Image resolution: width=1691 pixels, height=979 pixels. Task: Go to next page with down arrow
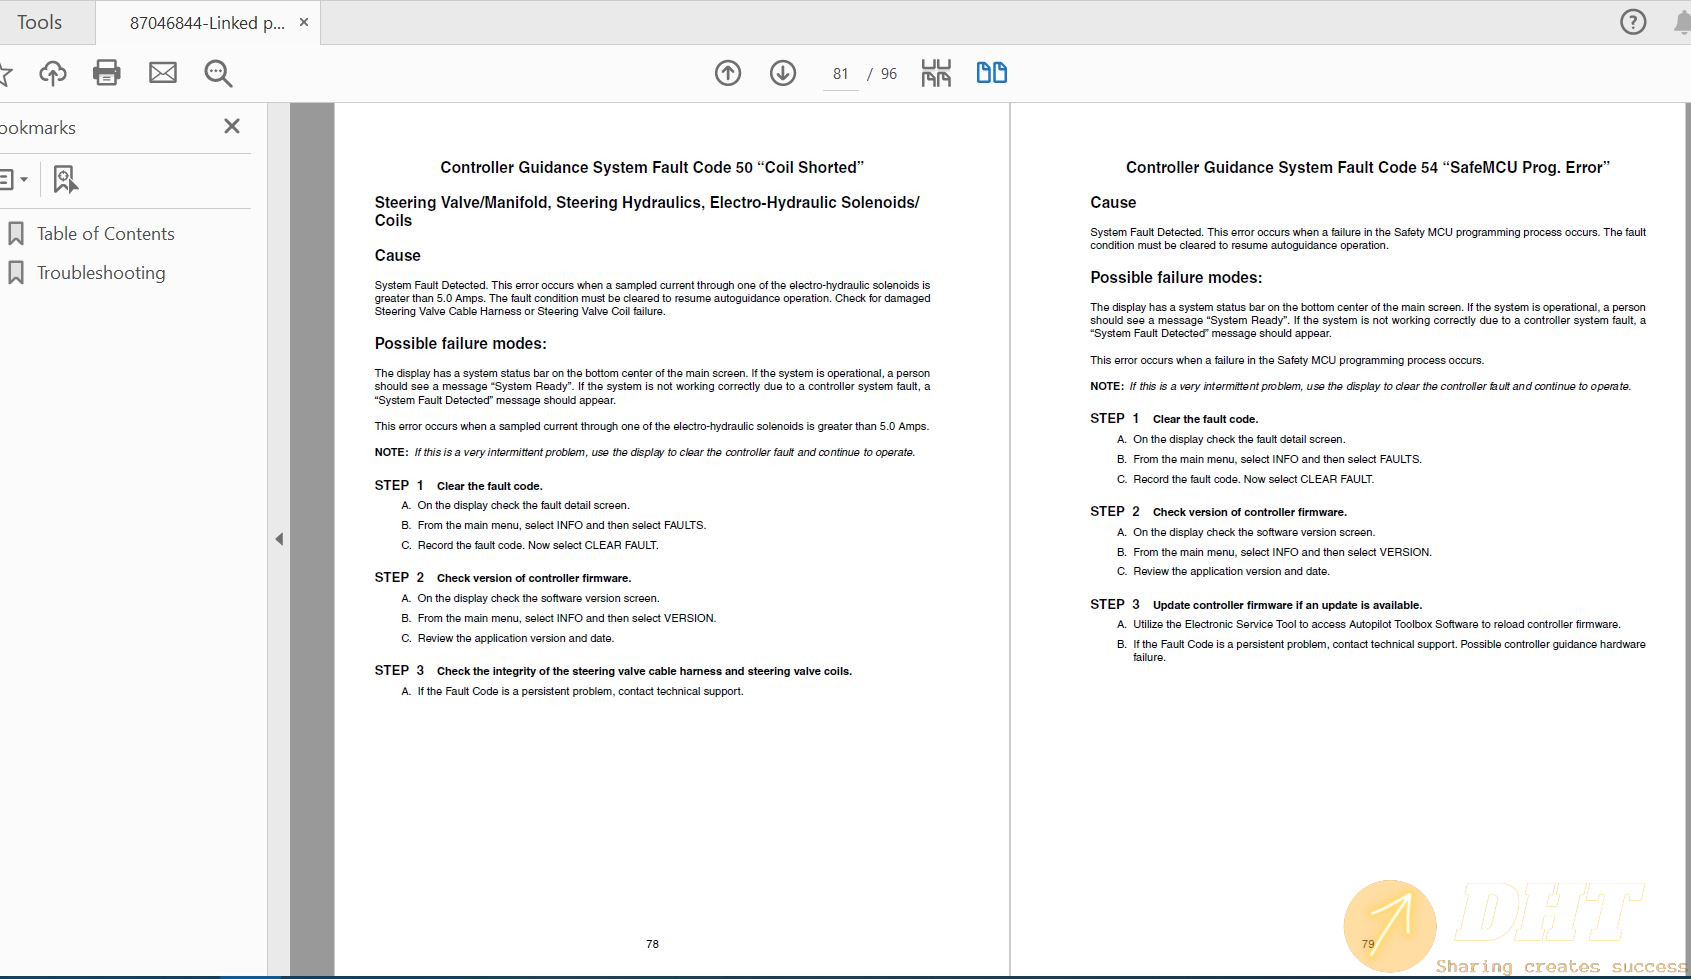783,73
